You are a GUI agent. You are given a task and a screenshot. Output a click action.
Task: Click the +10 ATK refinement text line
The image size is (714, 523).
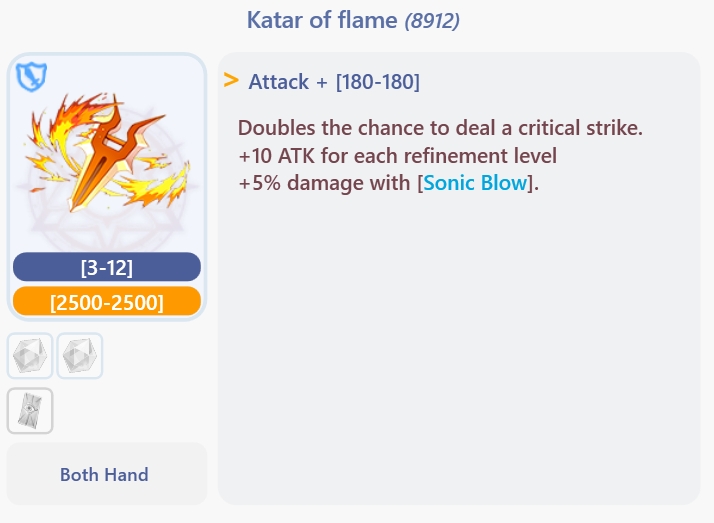397,156
